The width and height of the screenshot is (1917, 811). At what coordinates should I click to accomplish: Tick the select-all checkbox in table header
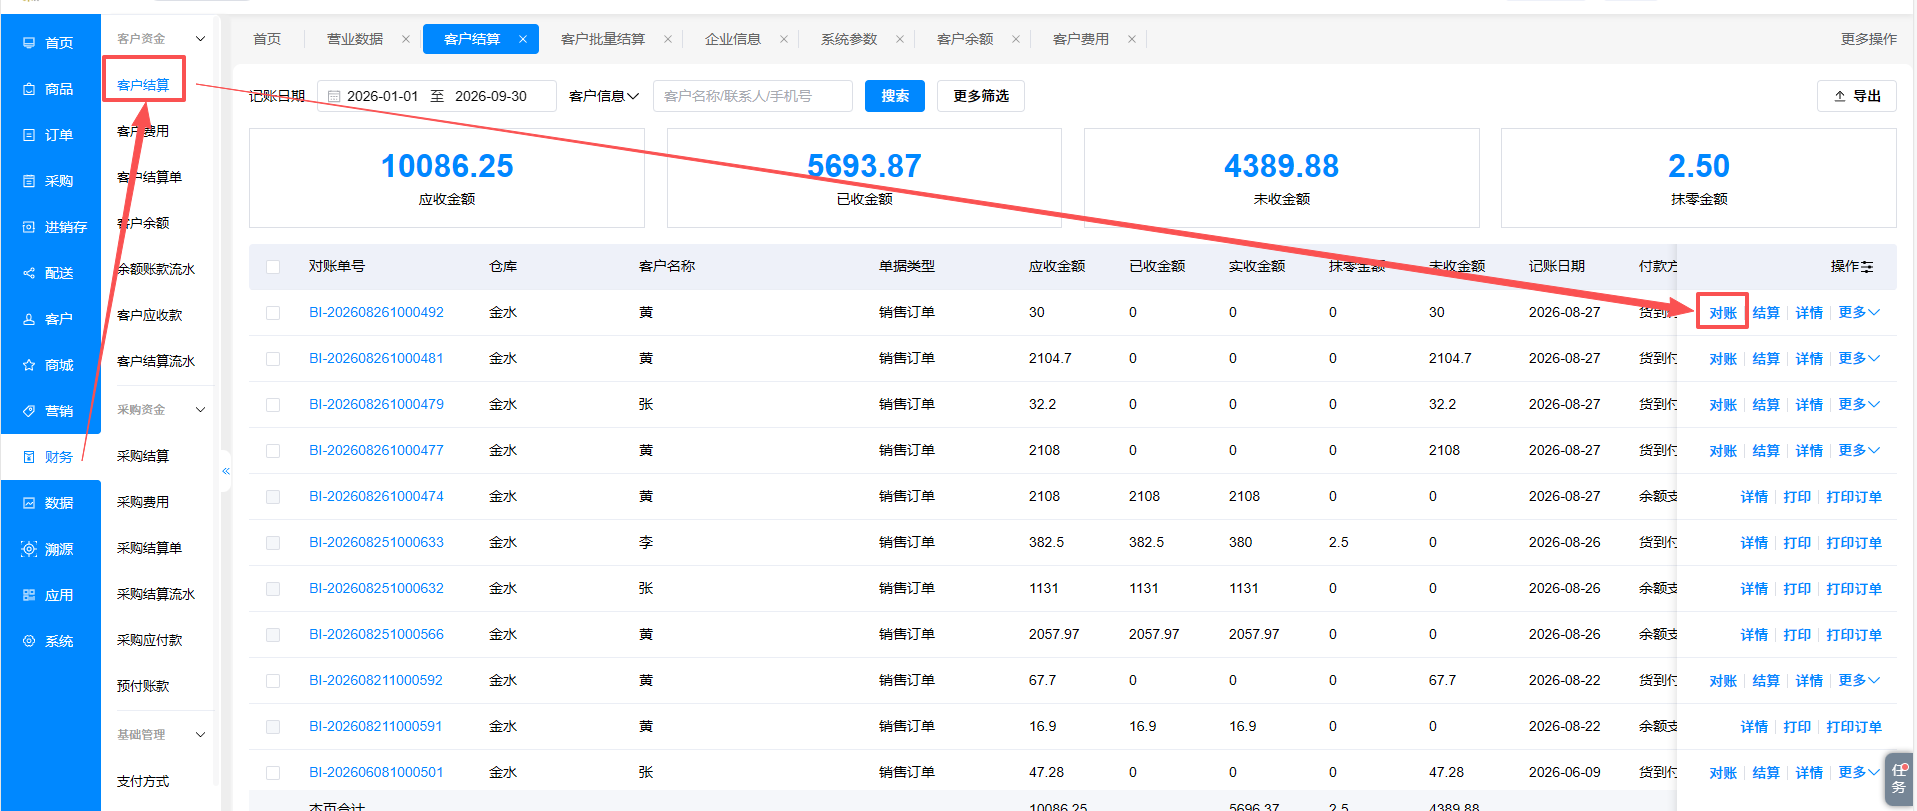click(273, 267)
